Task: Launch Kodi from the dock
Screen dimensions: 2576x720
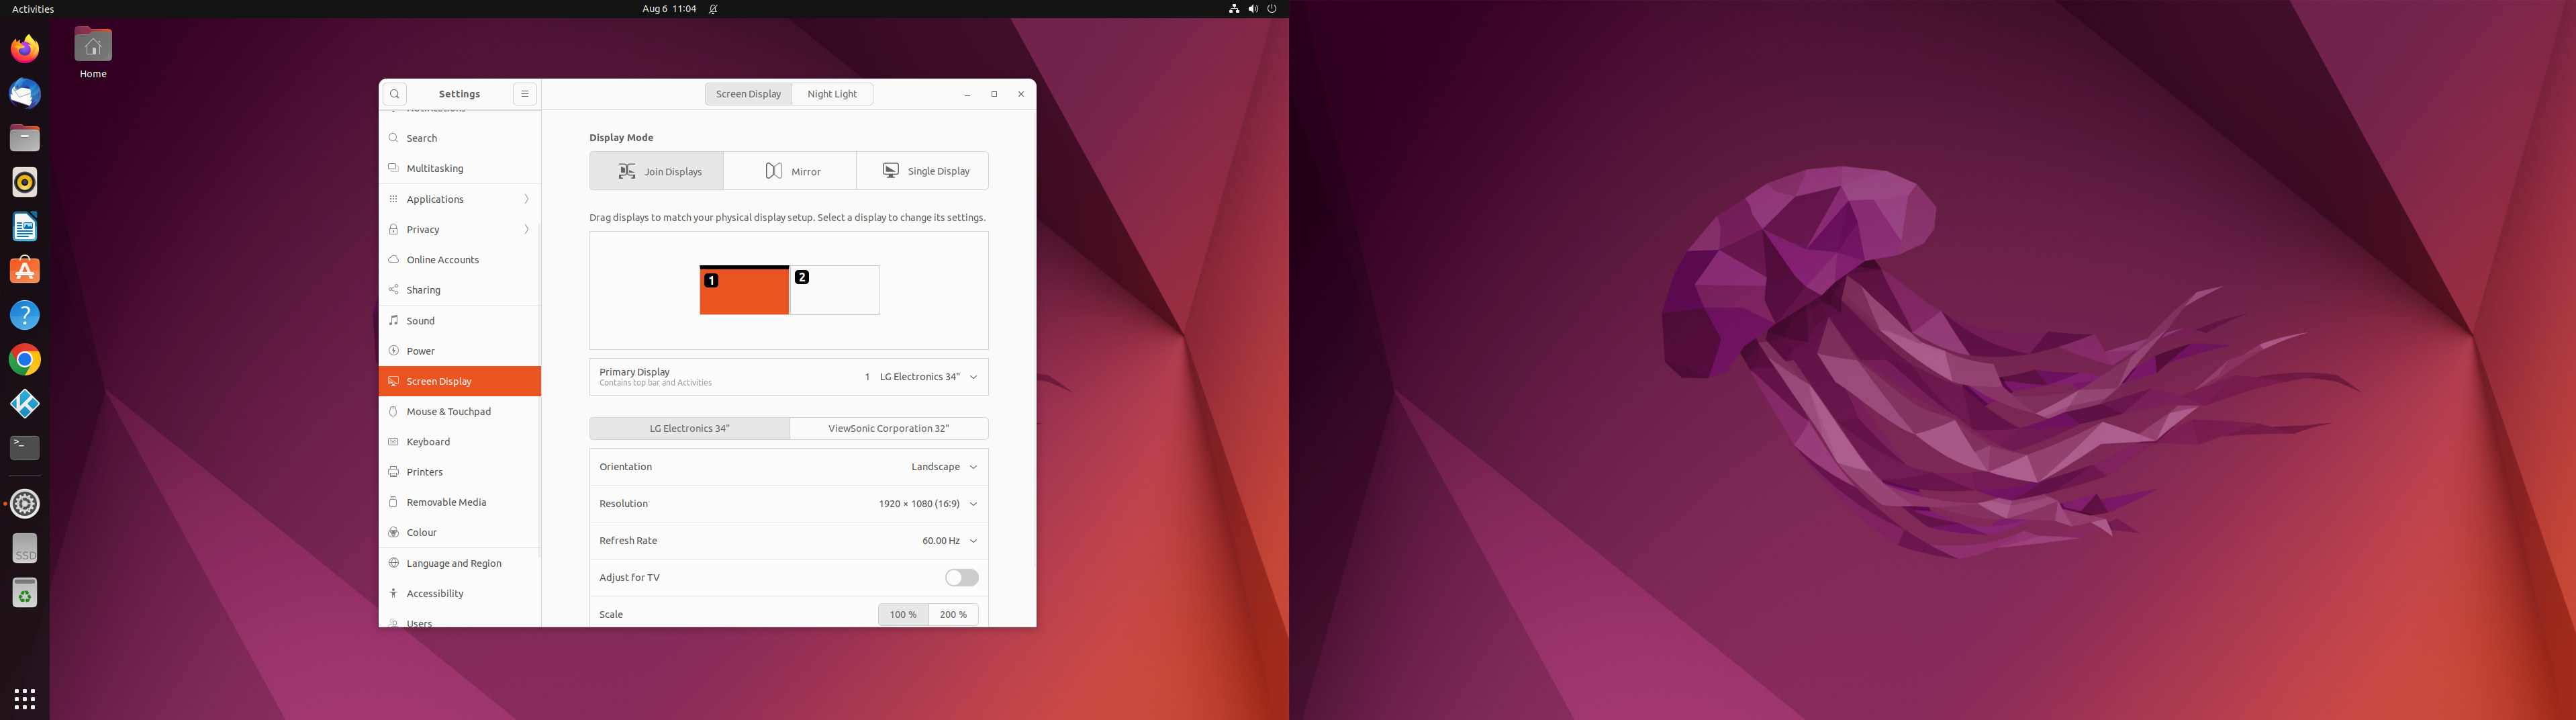Action: (x=25, y=404)
